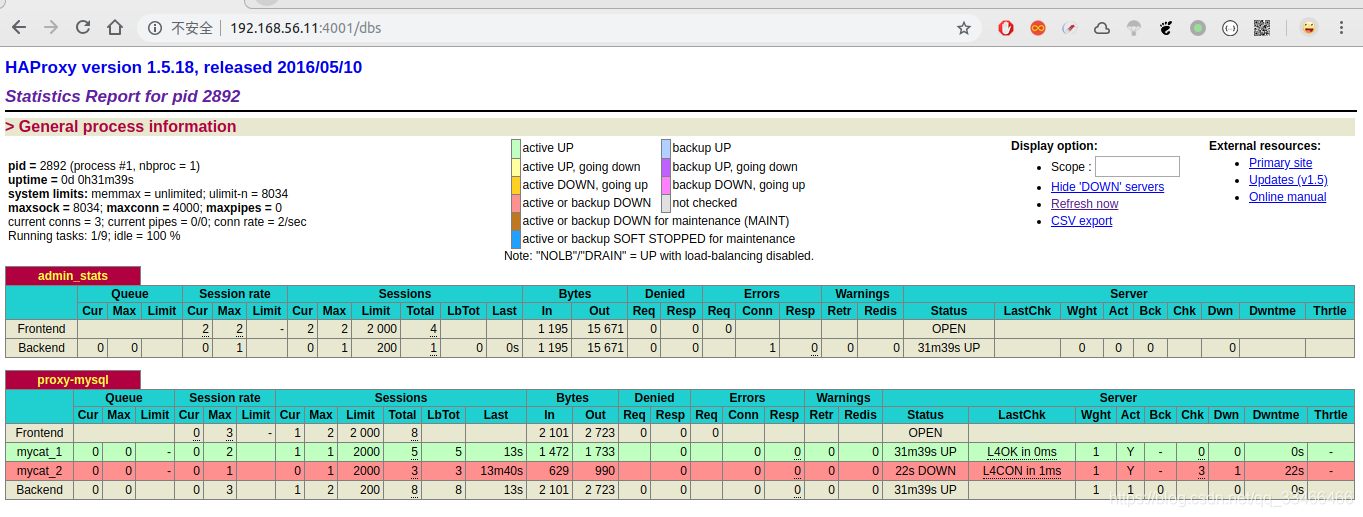Open the Online manual link

[1287, 197]
